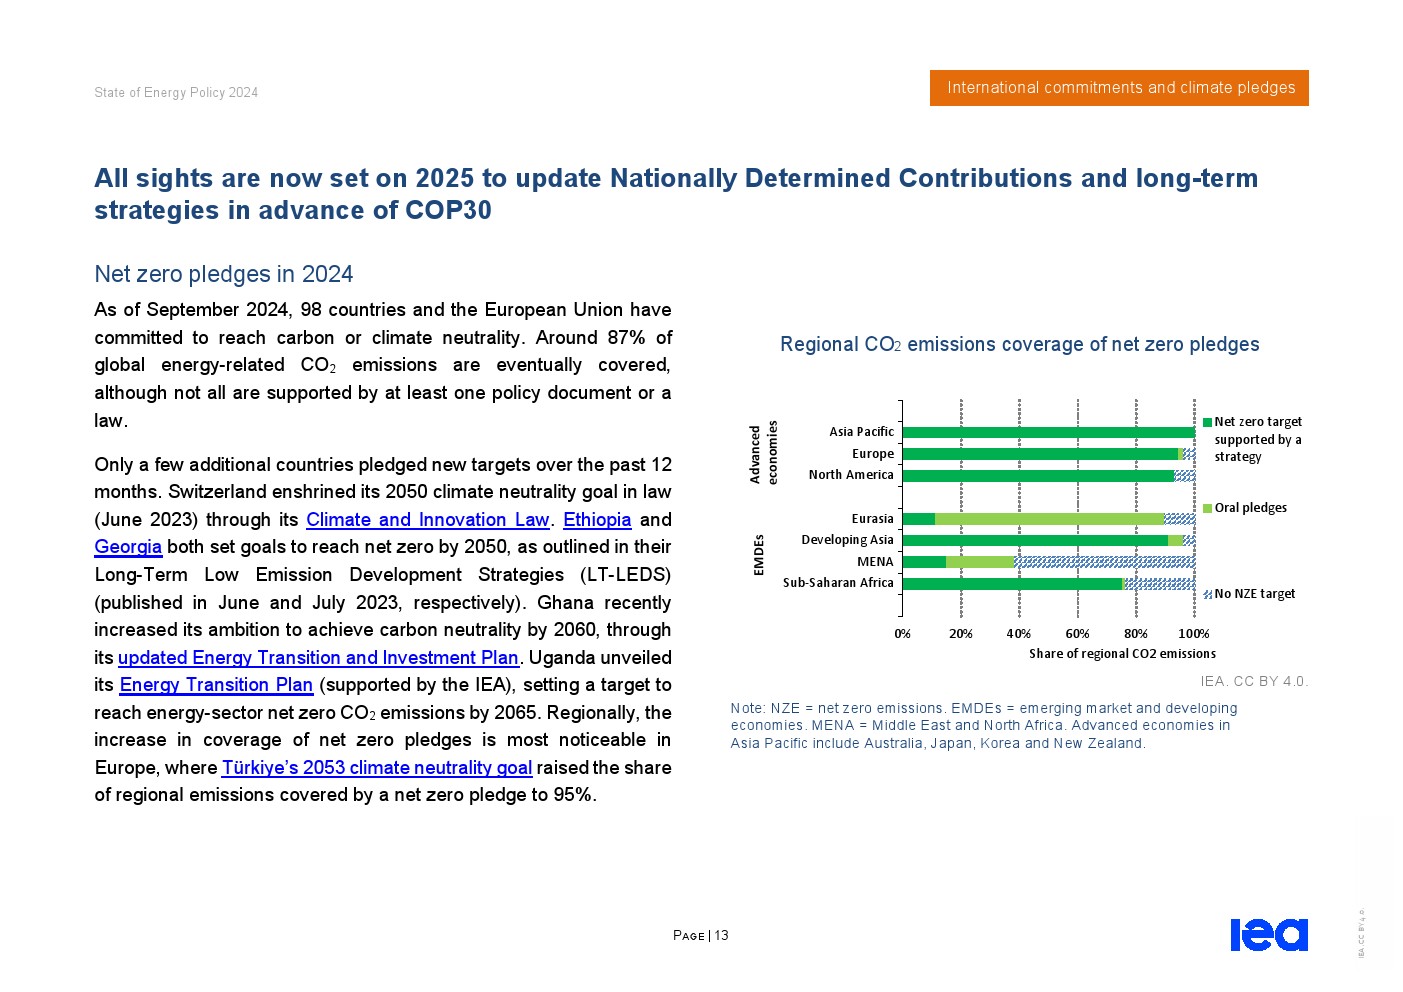Click the State of Energy Policy 2024 header
Screen dimensions: 1403x992
coord(176,93)
